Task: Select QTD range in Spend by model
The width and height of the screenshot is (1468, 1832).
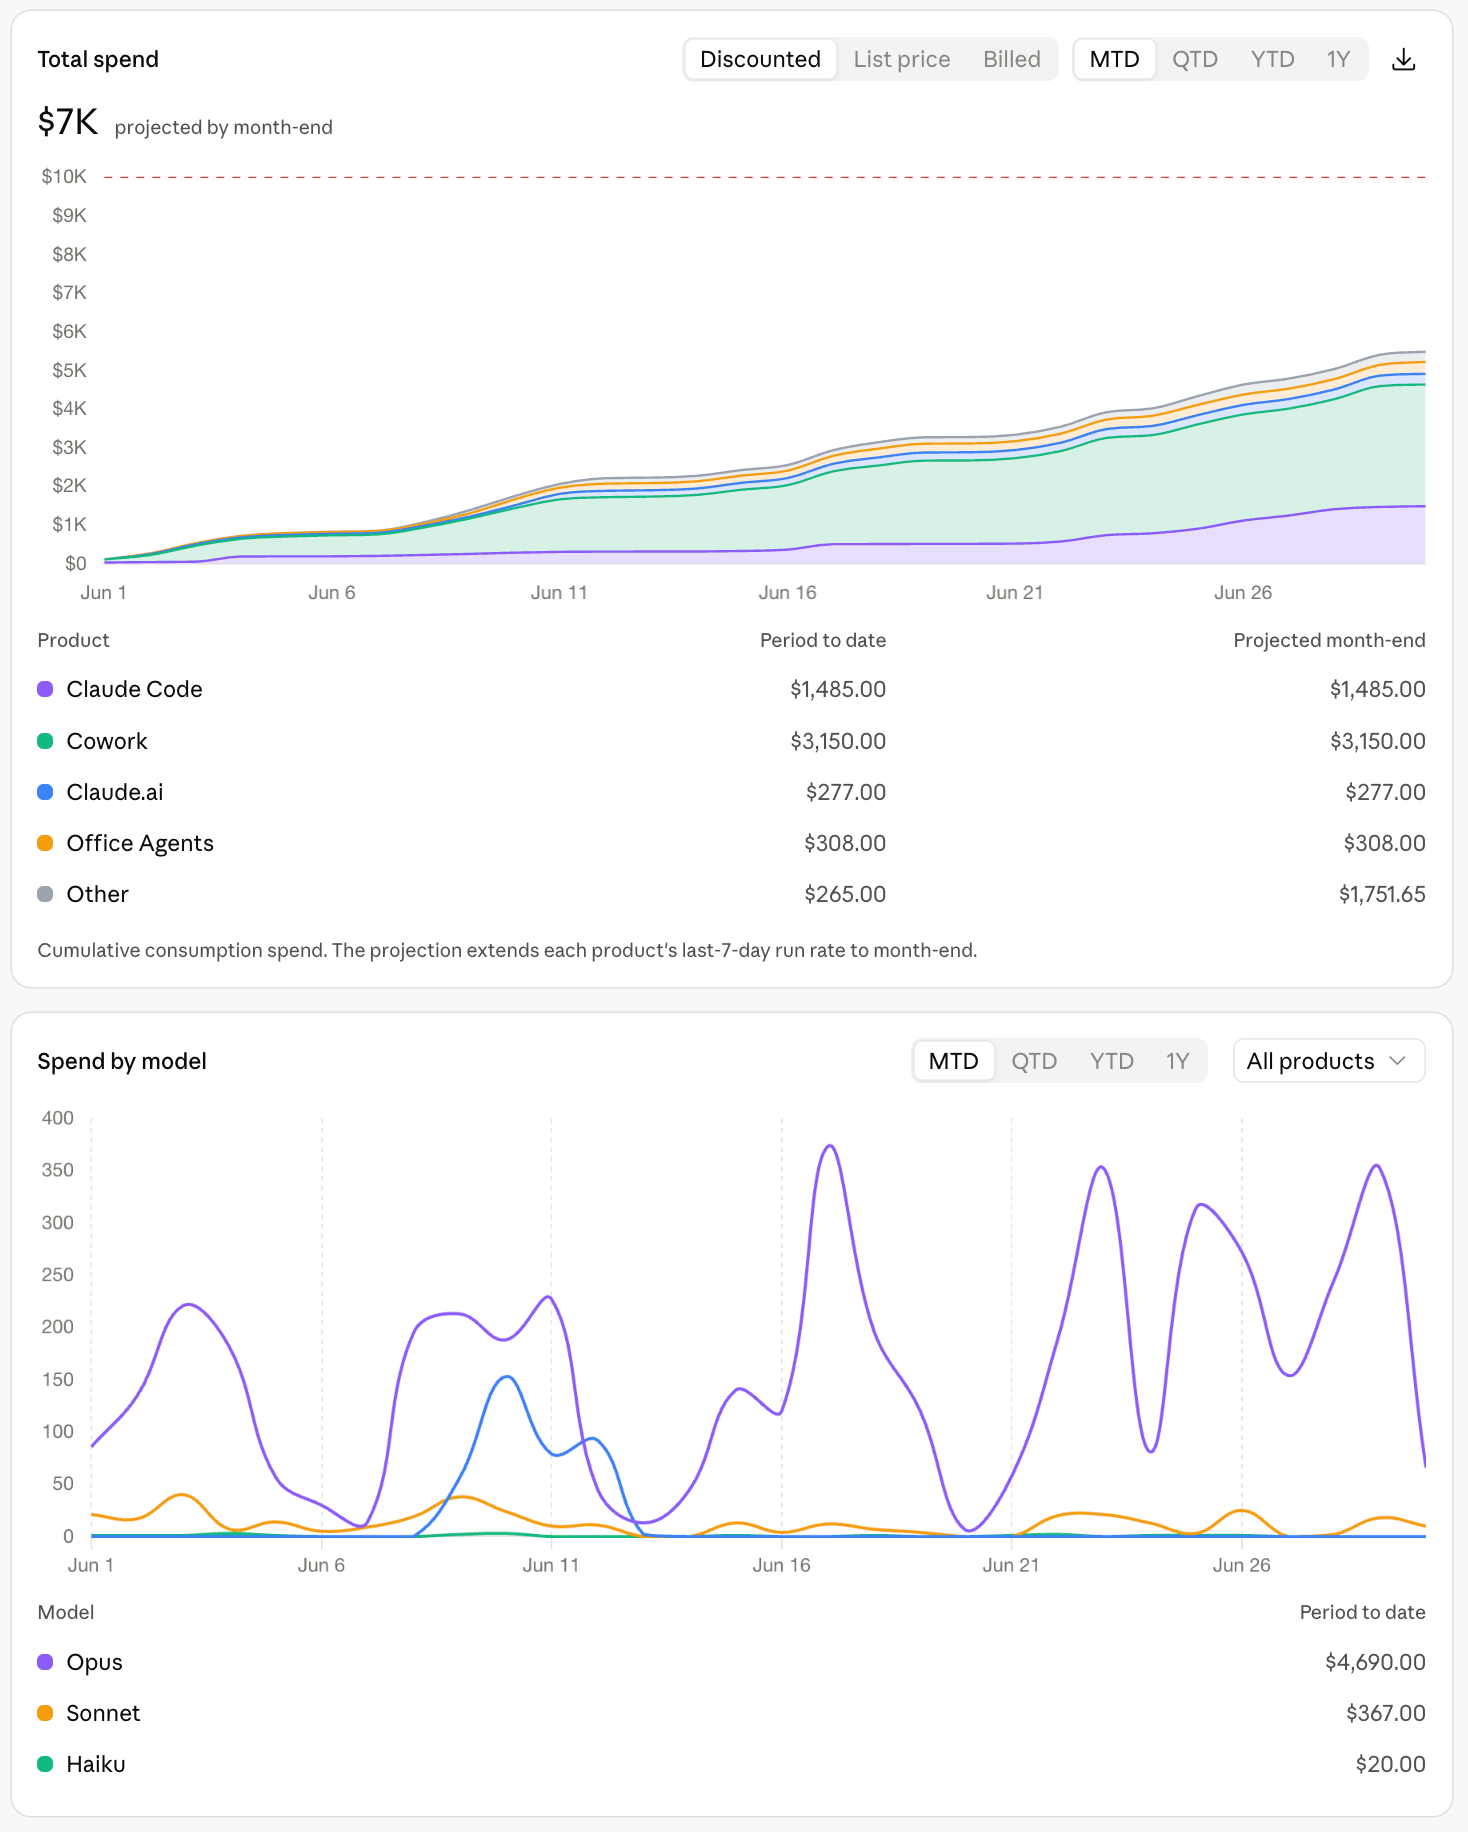Action: pos(1033,1061)
